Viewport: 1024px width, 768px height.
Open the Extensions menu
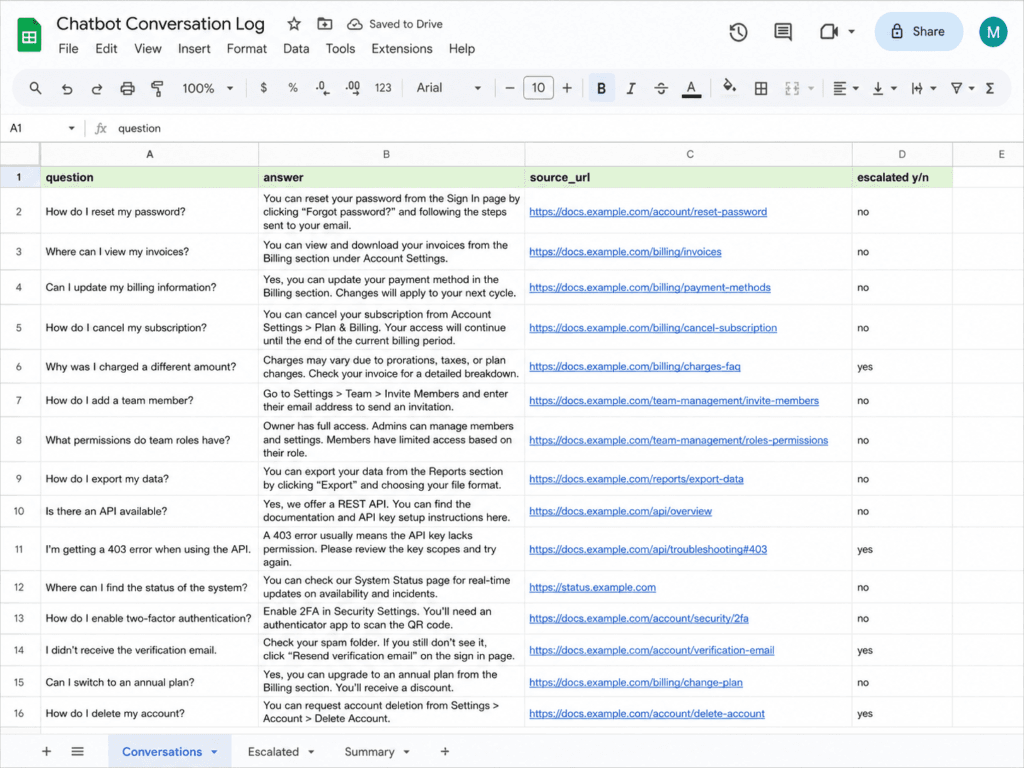[x=402, y=49]
